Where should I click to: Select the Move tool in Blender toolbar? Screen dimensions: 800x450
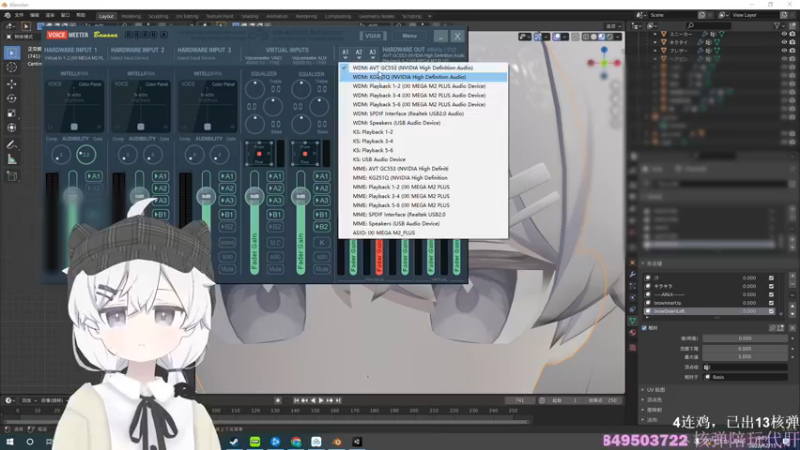tap(12, 84)
